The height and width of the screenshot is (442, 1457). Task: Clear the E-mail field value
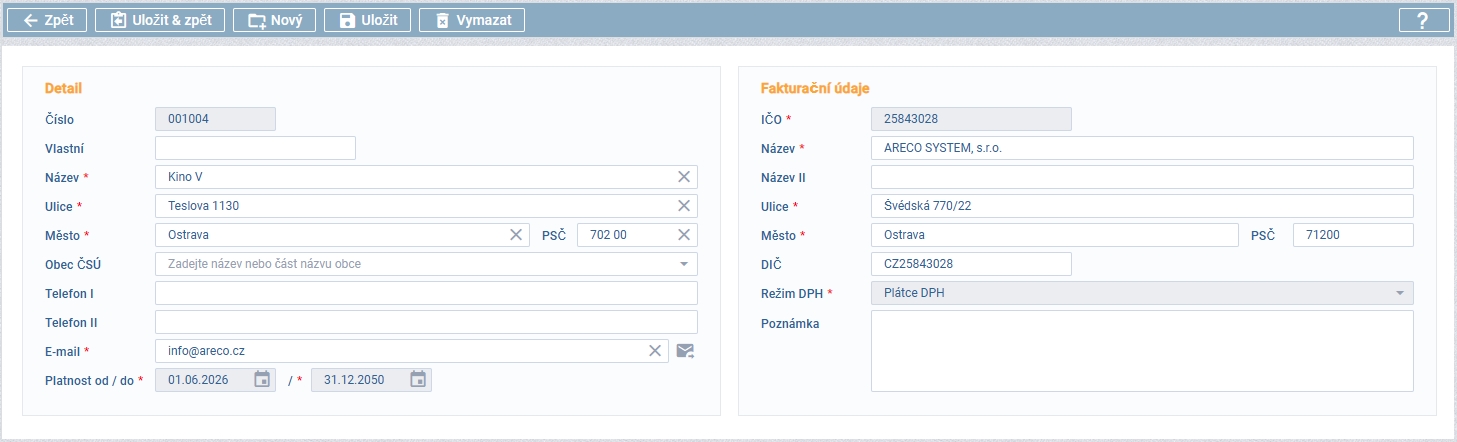[x=655, y=351]
